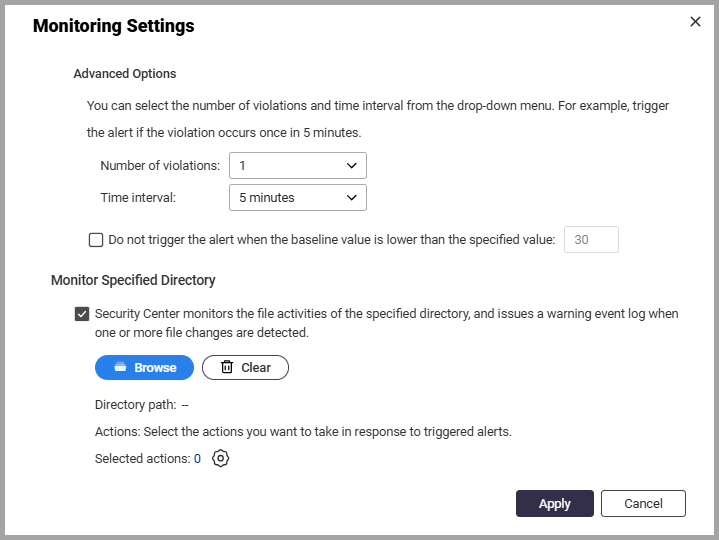Click the chevron arrow beside 5 minutes
This screenshot has height=540, width=719.
point(352,198)
